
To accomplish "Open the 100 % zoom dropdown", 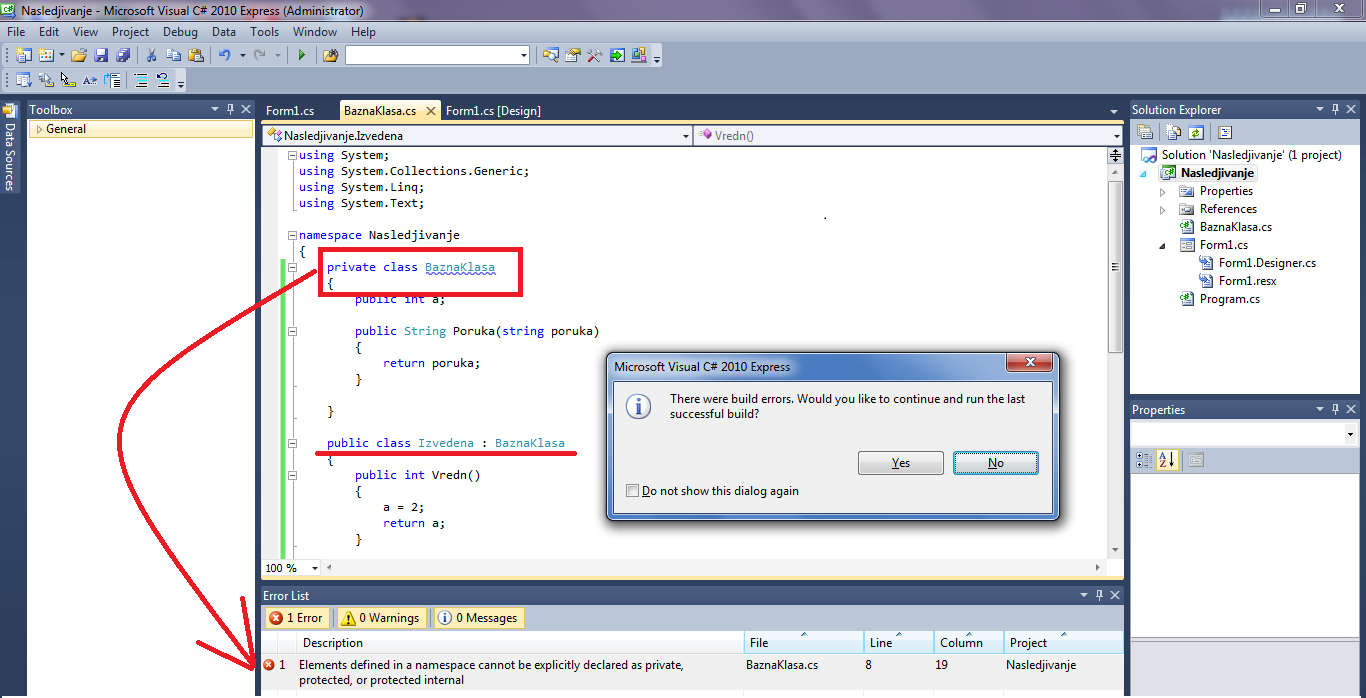I will pos(315,568).
